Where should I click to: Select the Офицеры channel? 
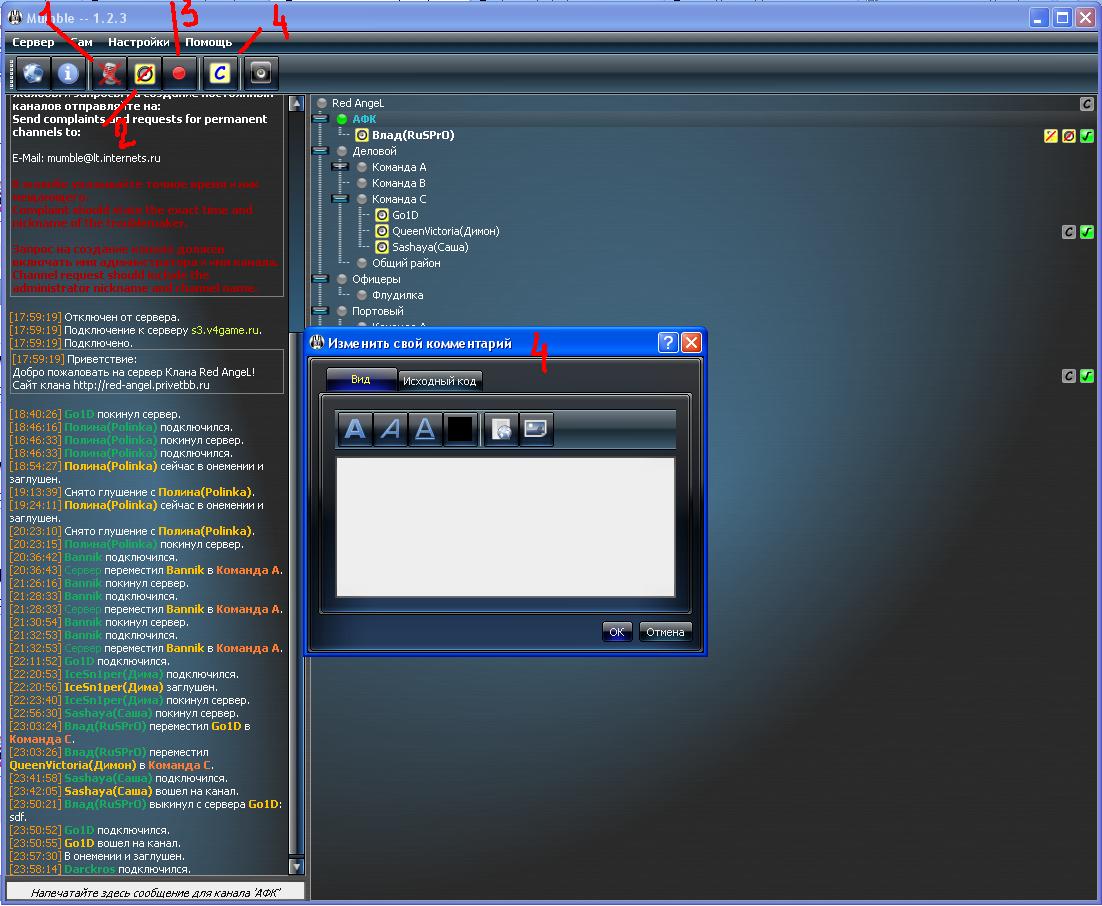pyautogui.click(x=376, y=279)
